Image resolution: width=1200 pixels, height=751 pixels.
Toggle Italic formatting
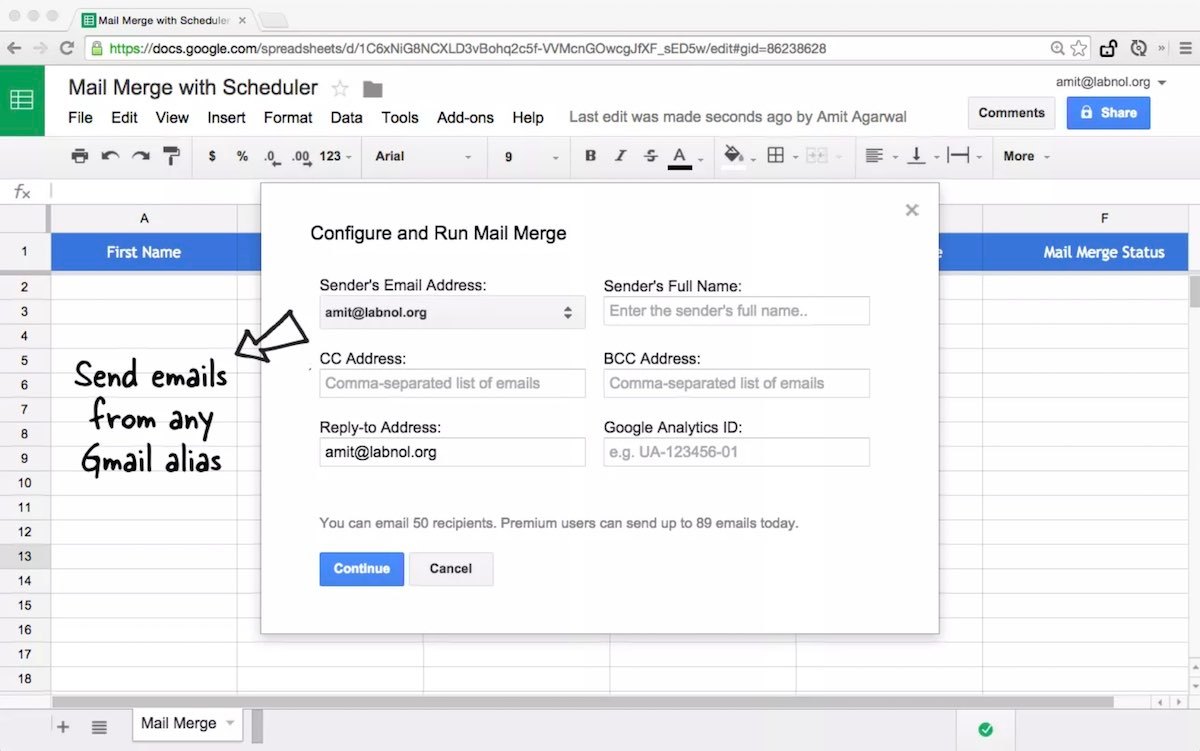(620, 156)
